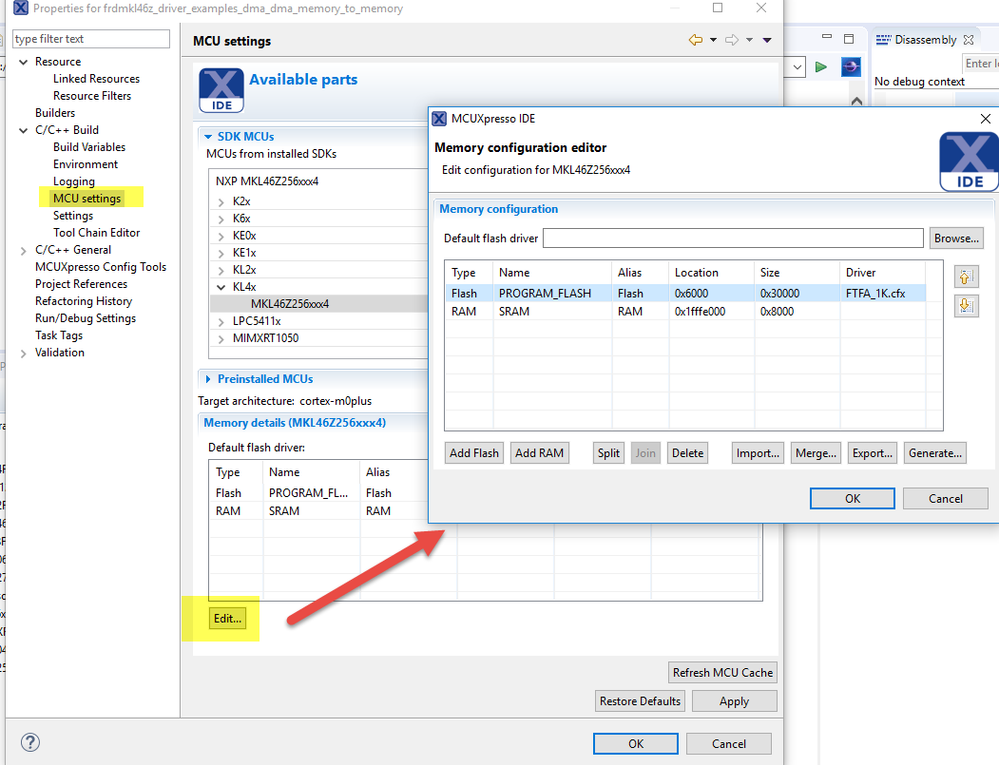This screenshot has height=765, width=999.
Task: Click the Apply button
Action: pos(734,701)
